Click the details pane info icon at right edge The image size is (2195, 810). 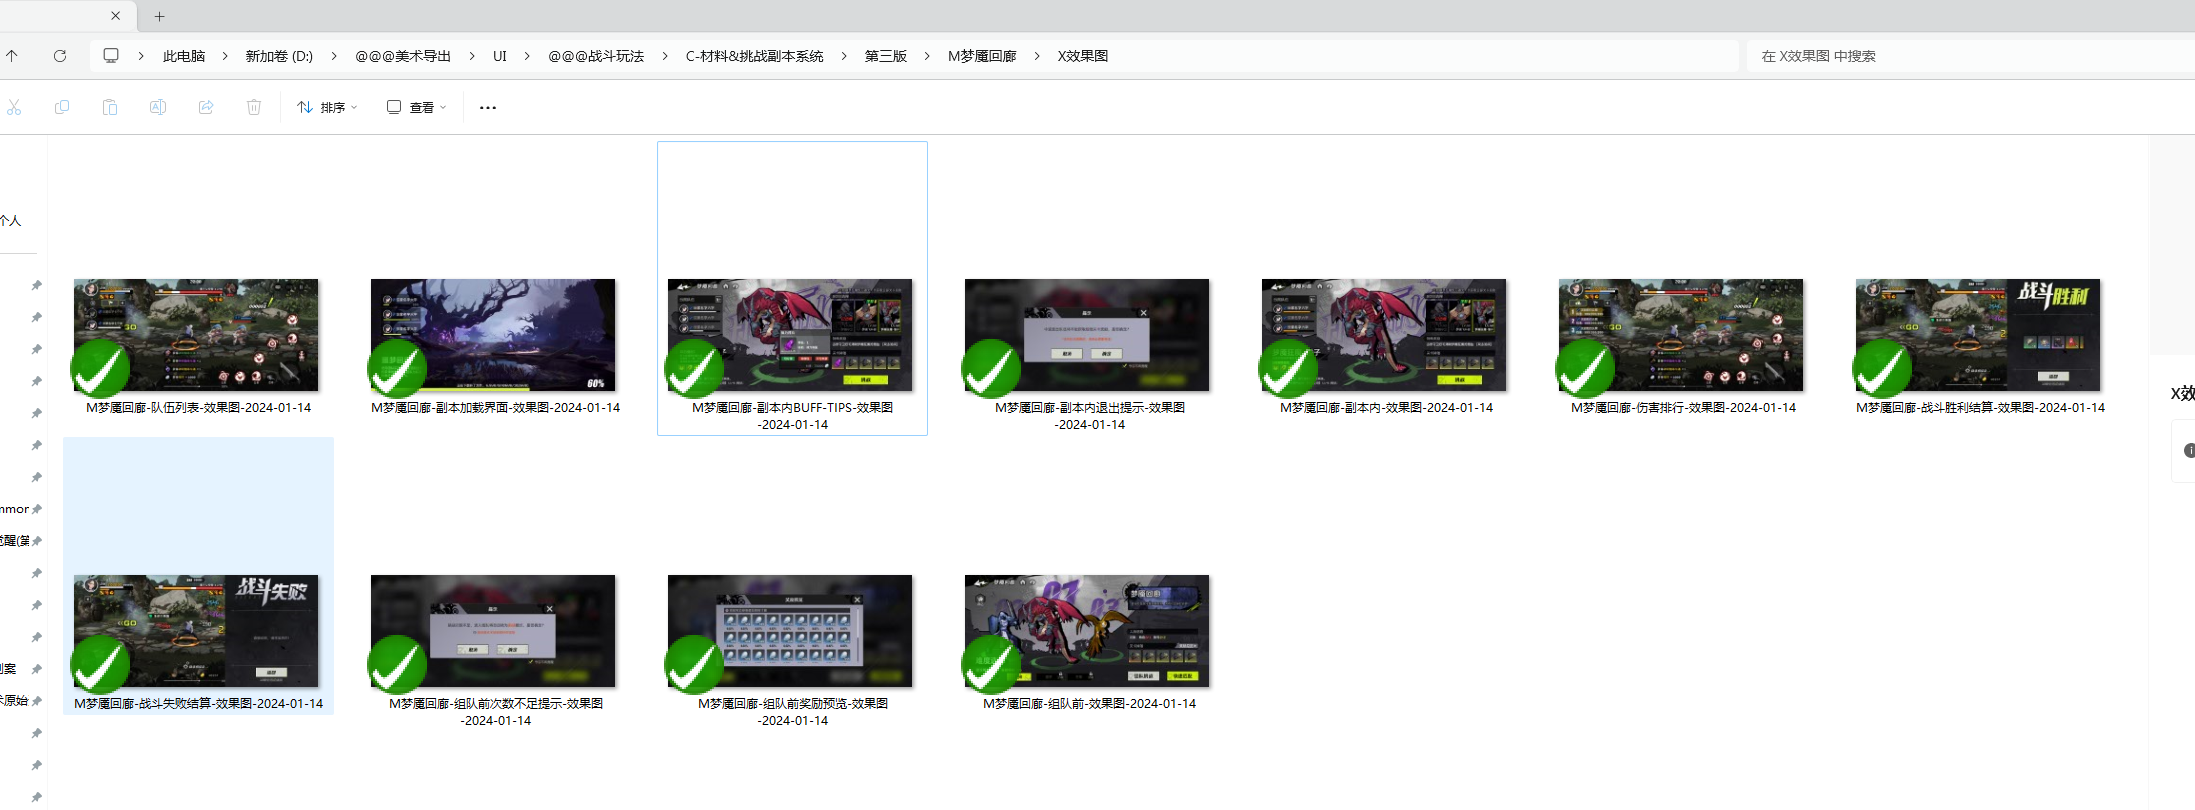[2188, 450]
